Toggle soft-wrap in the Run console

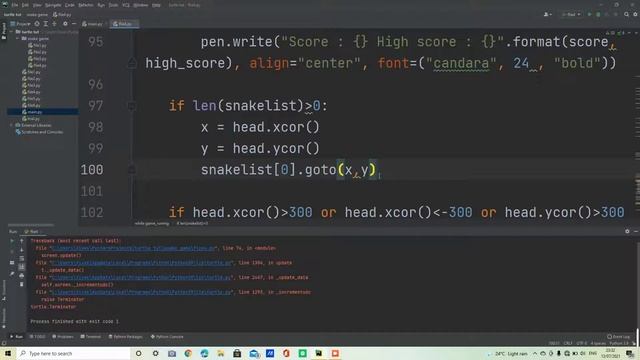22,258
